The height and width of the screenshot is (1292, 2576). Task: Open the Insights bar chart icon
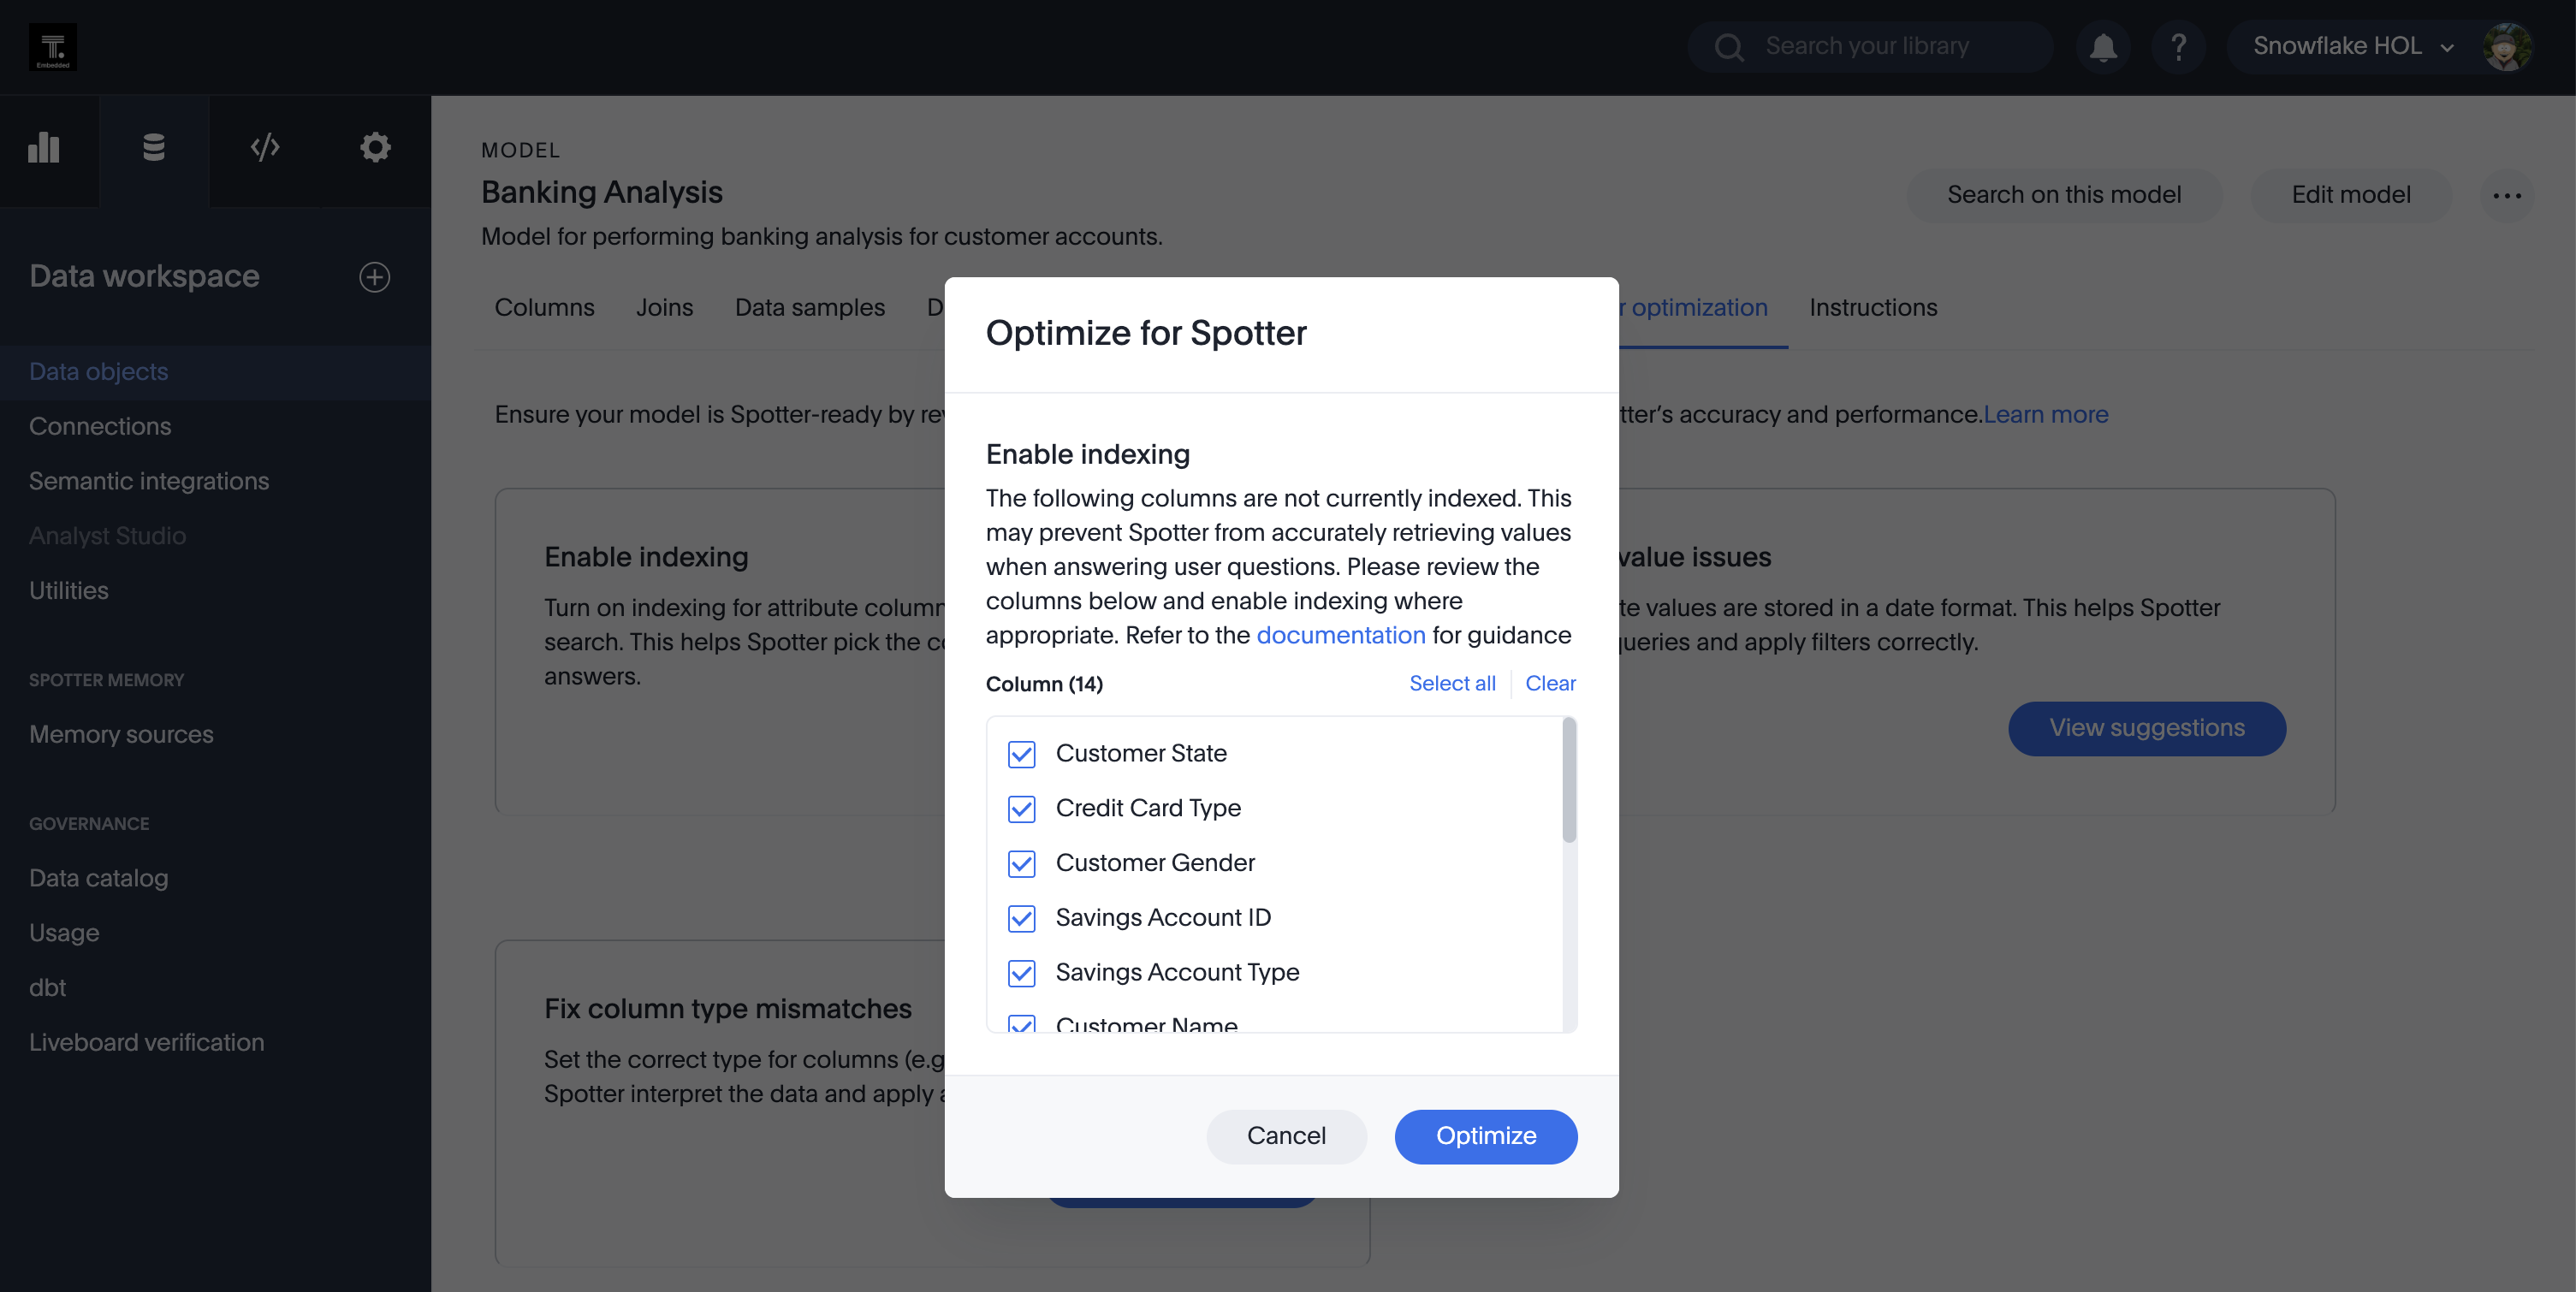coord(44,148)
